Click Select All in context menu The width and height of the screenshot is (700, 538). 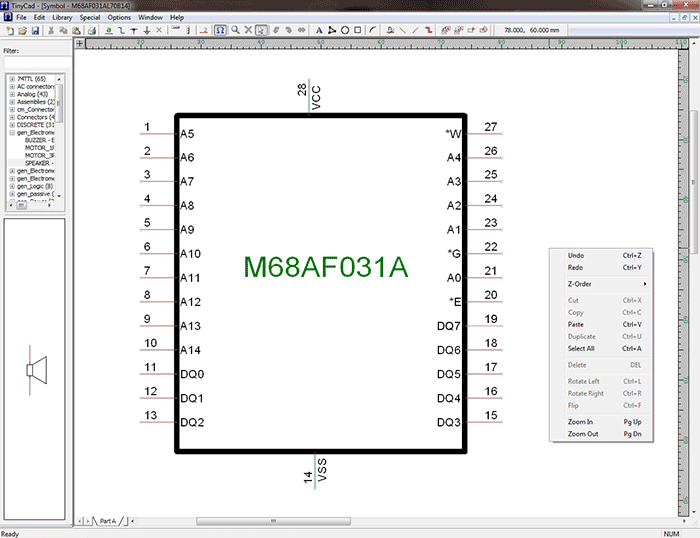pyautogui.click(x=581, y=348)
